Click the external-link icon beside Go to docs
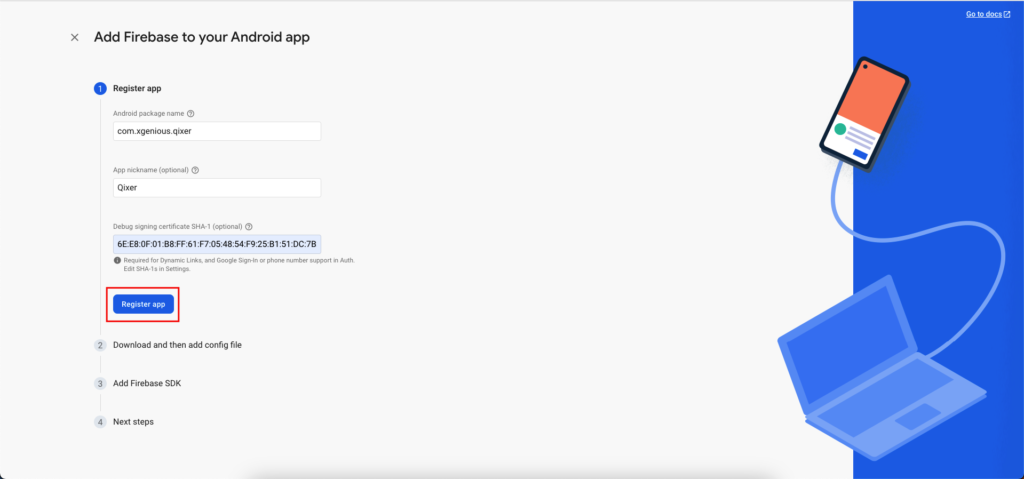The height and width of the screenshot is (479, 1024). (1007, 14)
